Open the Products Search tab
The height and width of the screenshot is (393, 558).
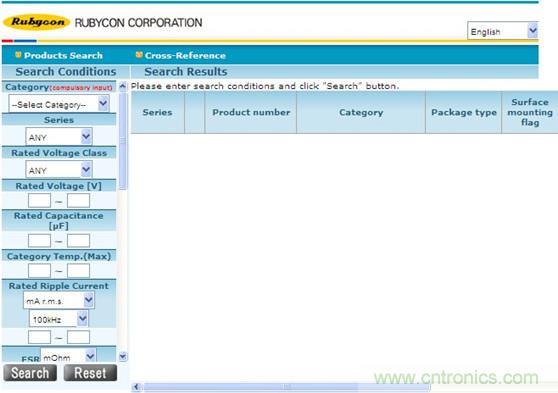63,55
